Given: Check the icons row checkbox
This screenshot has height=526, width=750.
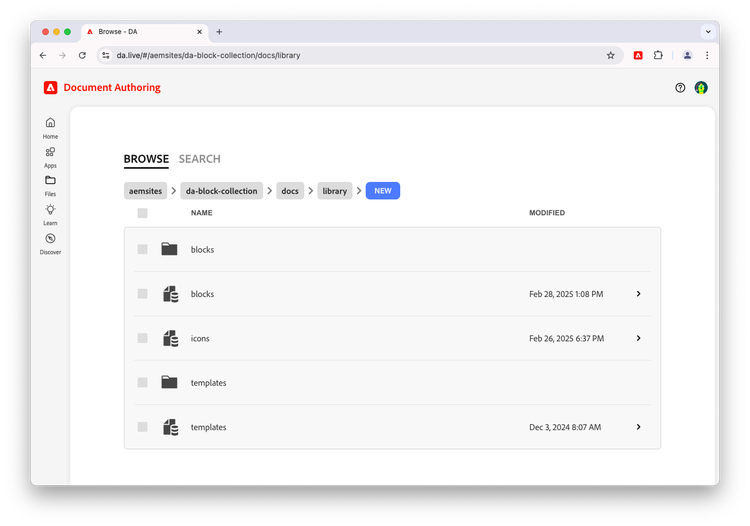Looking at the screenshot, I should click(143, 338).
